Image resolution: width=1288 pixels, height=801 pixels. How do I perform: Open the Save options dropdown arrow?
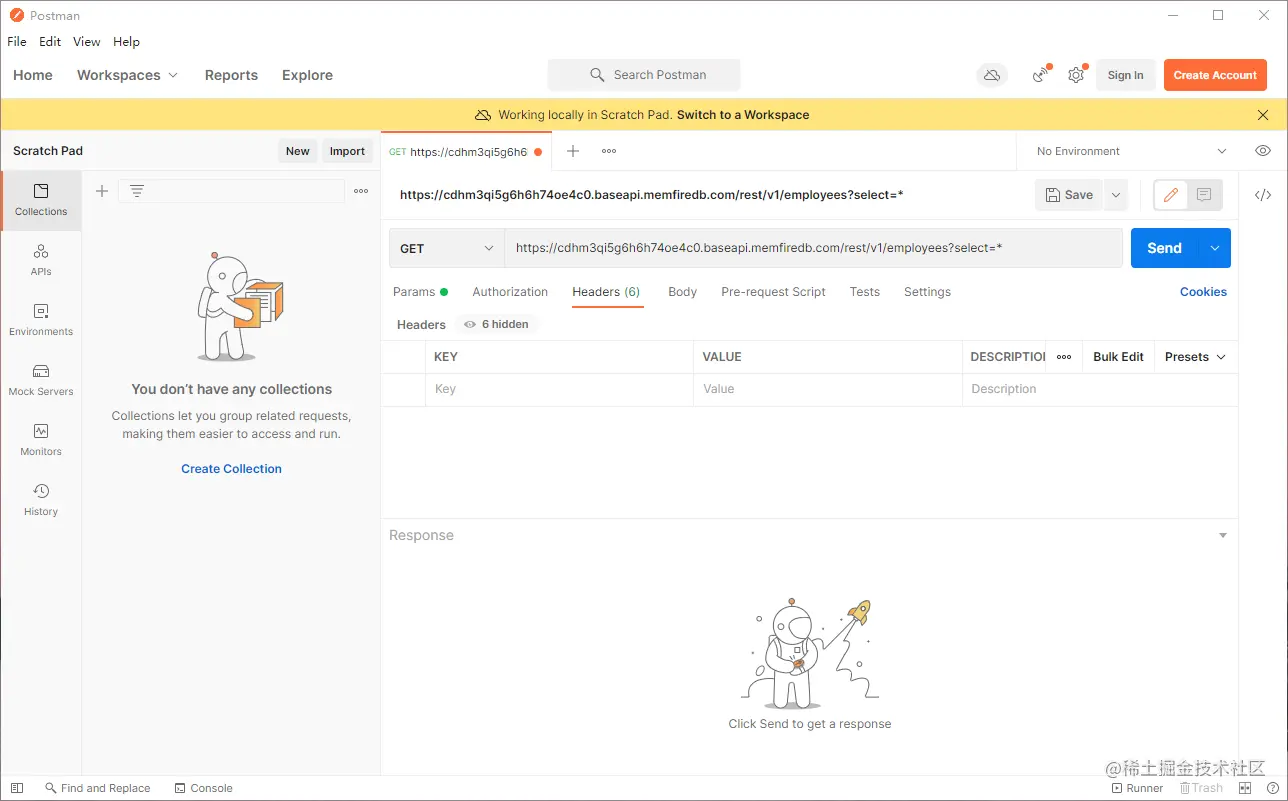(1116, 195)
